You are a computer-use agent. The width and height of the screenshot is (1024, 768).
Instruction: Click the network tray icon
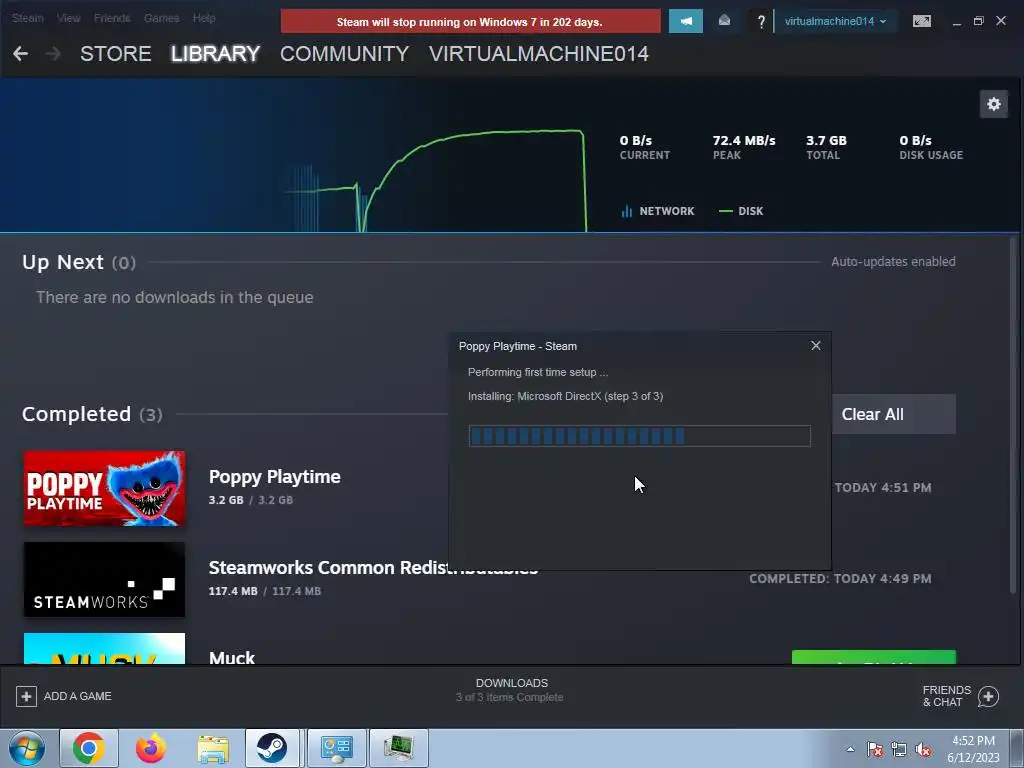899,749
